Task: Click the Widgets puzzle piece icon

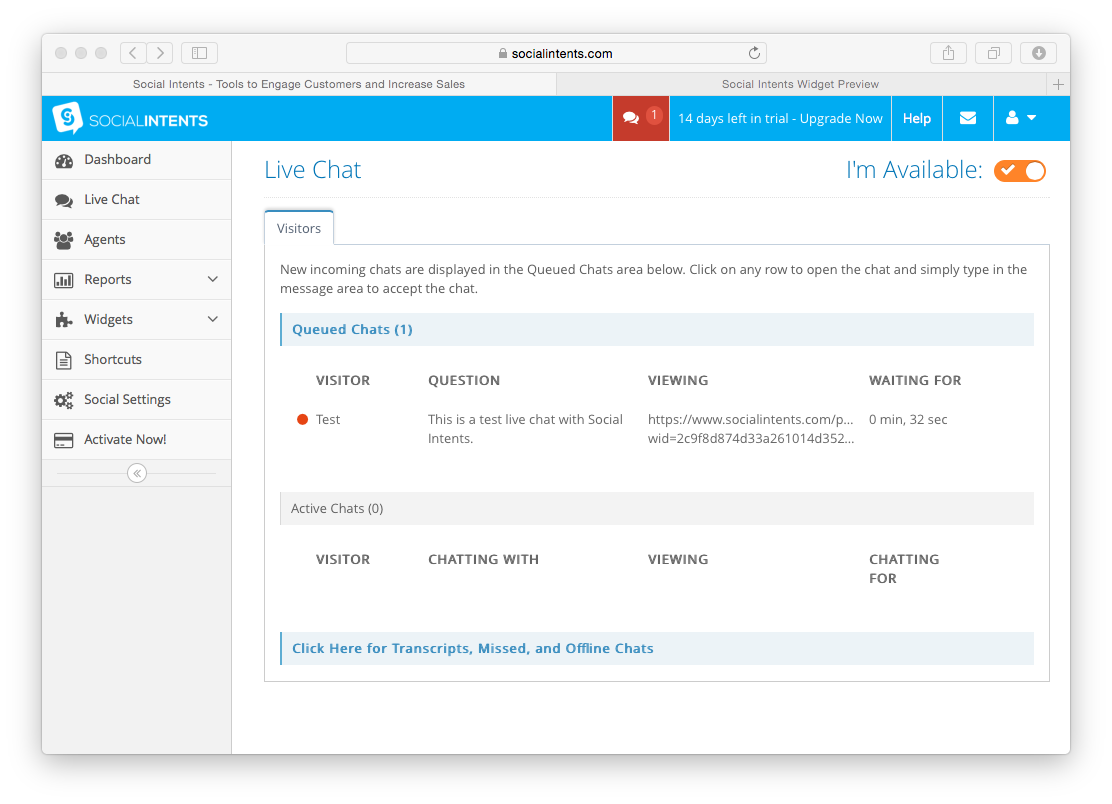Action: (x=64, y=320)
